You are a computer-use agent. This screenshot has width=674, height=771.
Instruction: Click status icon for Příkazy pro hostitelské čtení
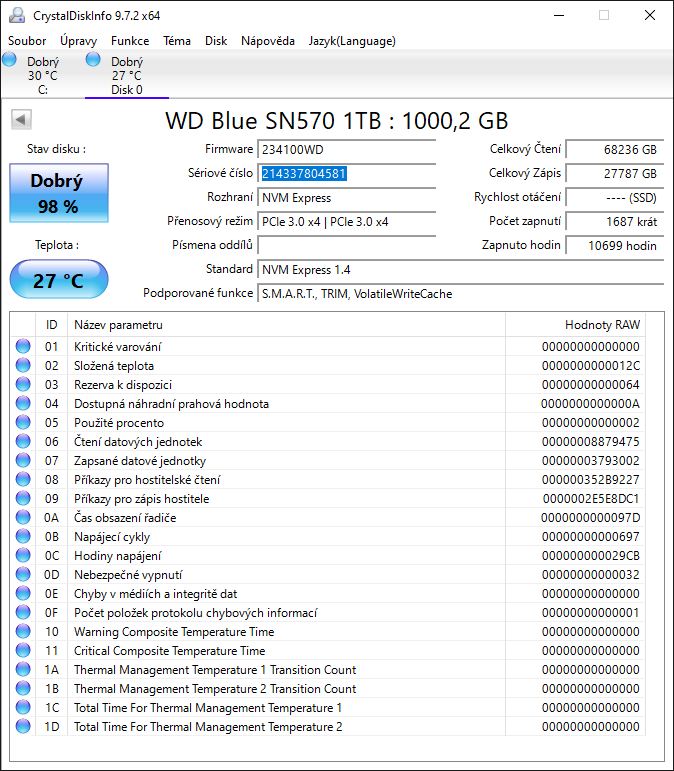[x=23, y=479]
